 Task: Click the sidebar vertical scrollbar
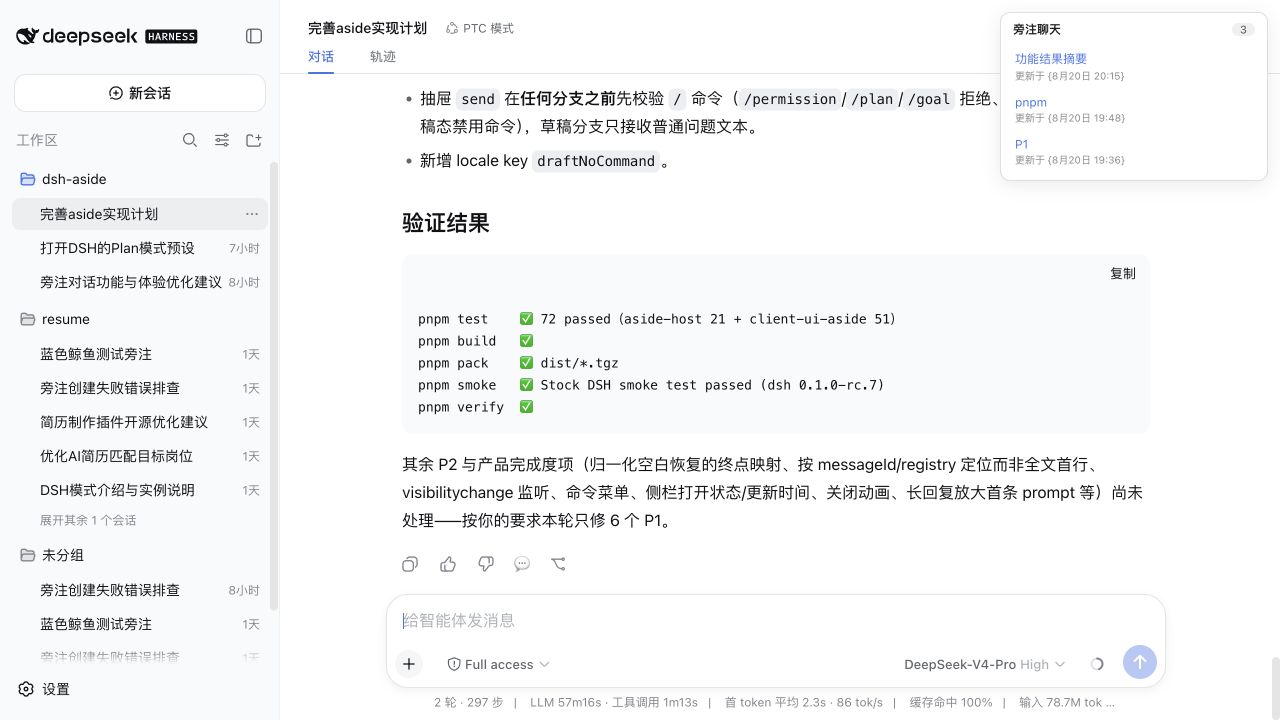pos(274,385)
